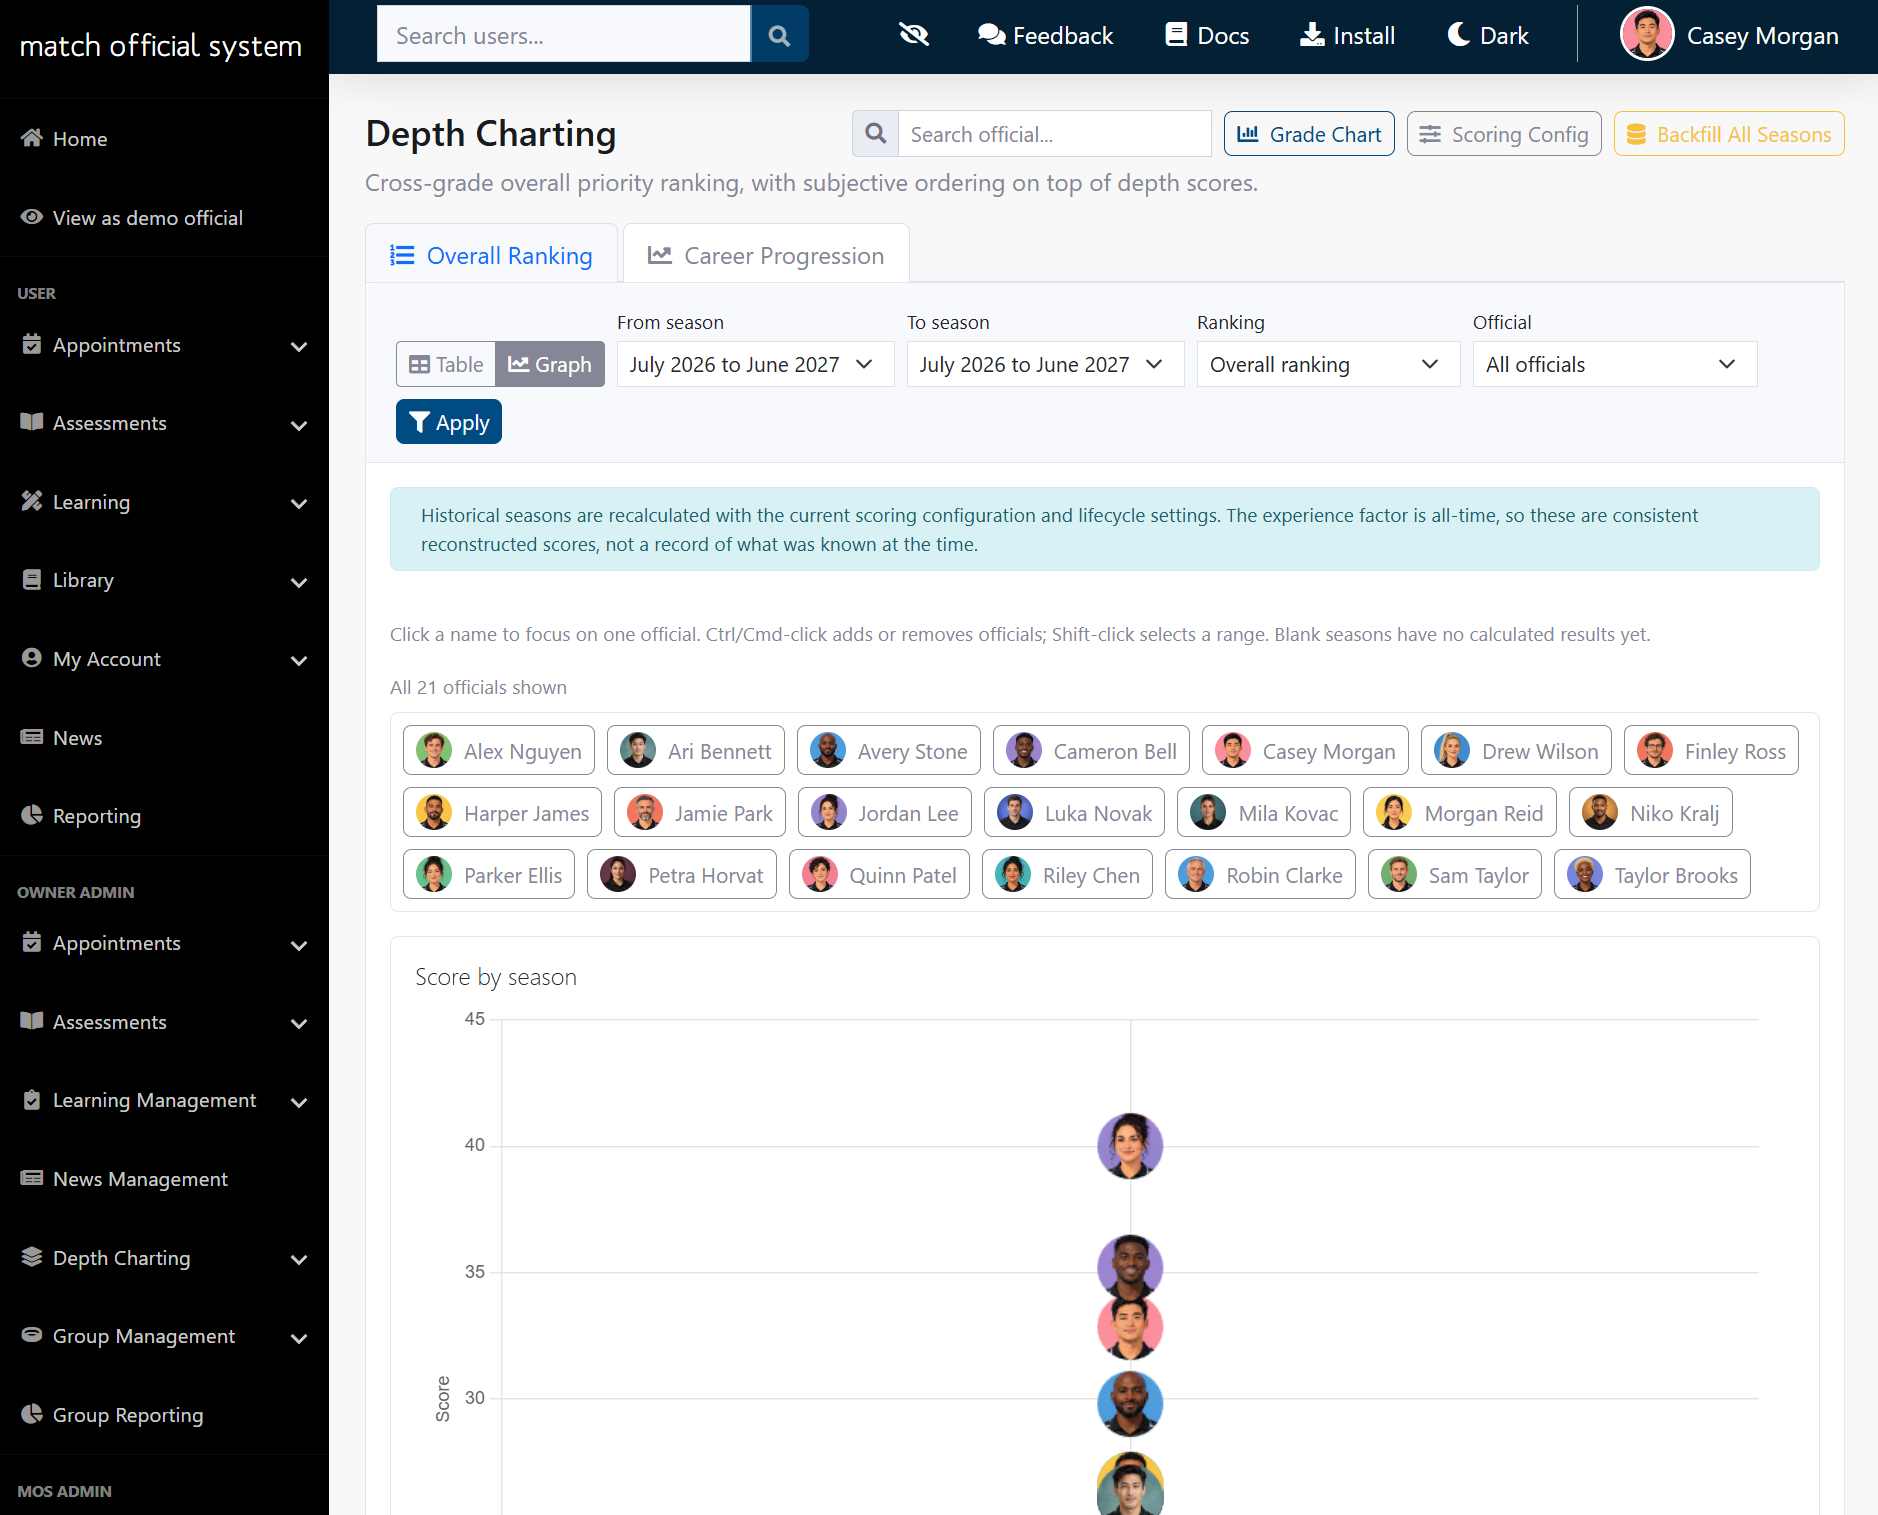1878x1515 pixels.
Task: Open News Management in sidebar
Action: click(164, 1179)
